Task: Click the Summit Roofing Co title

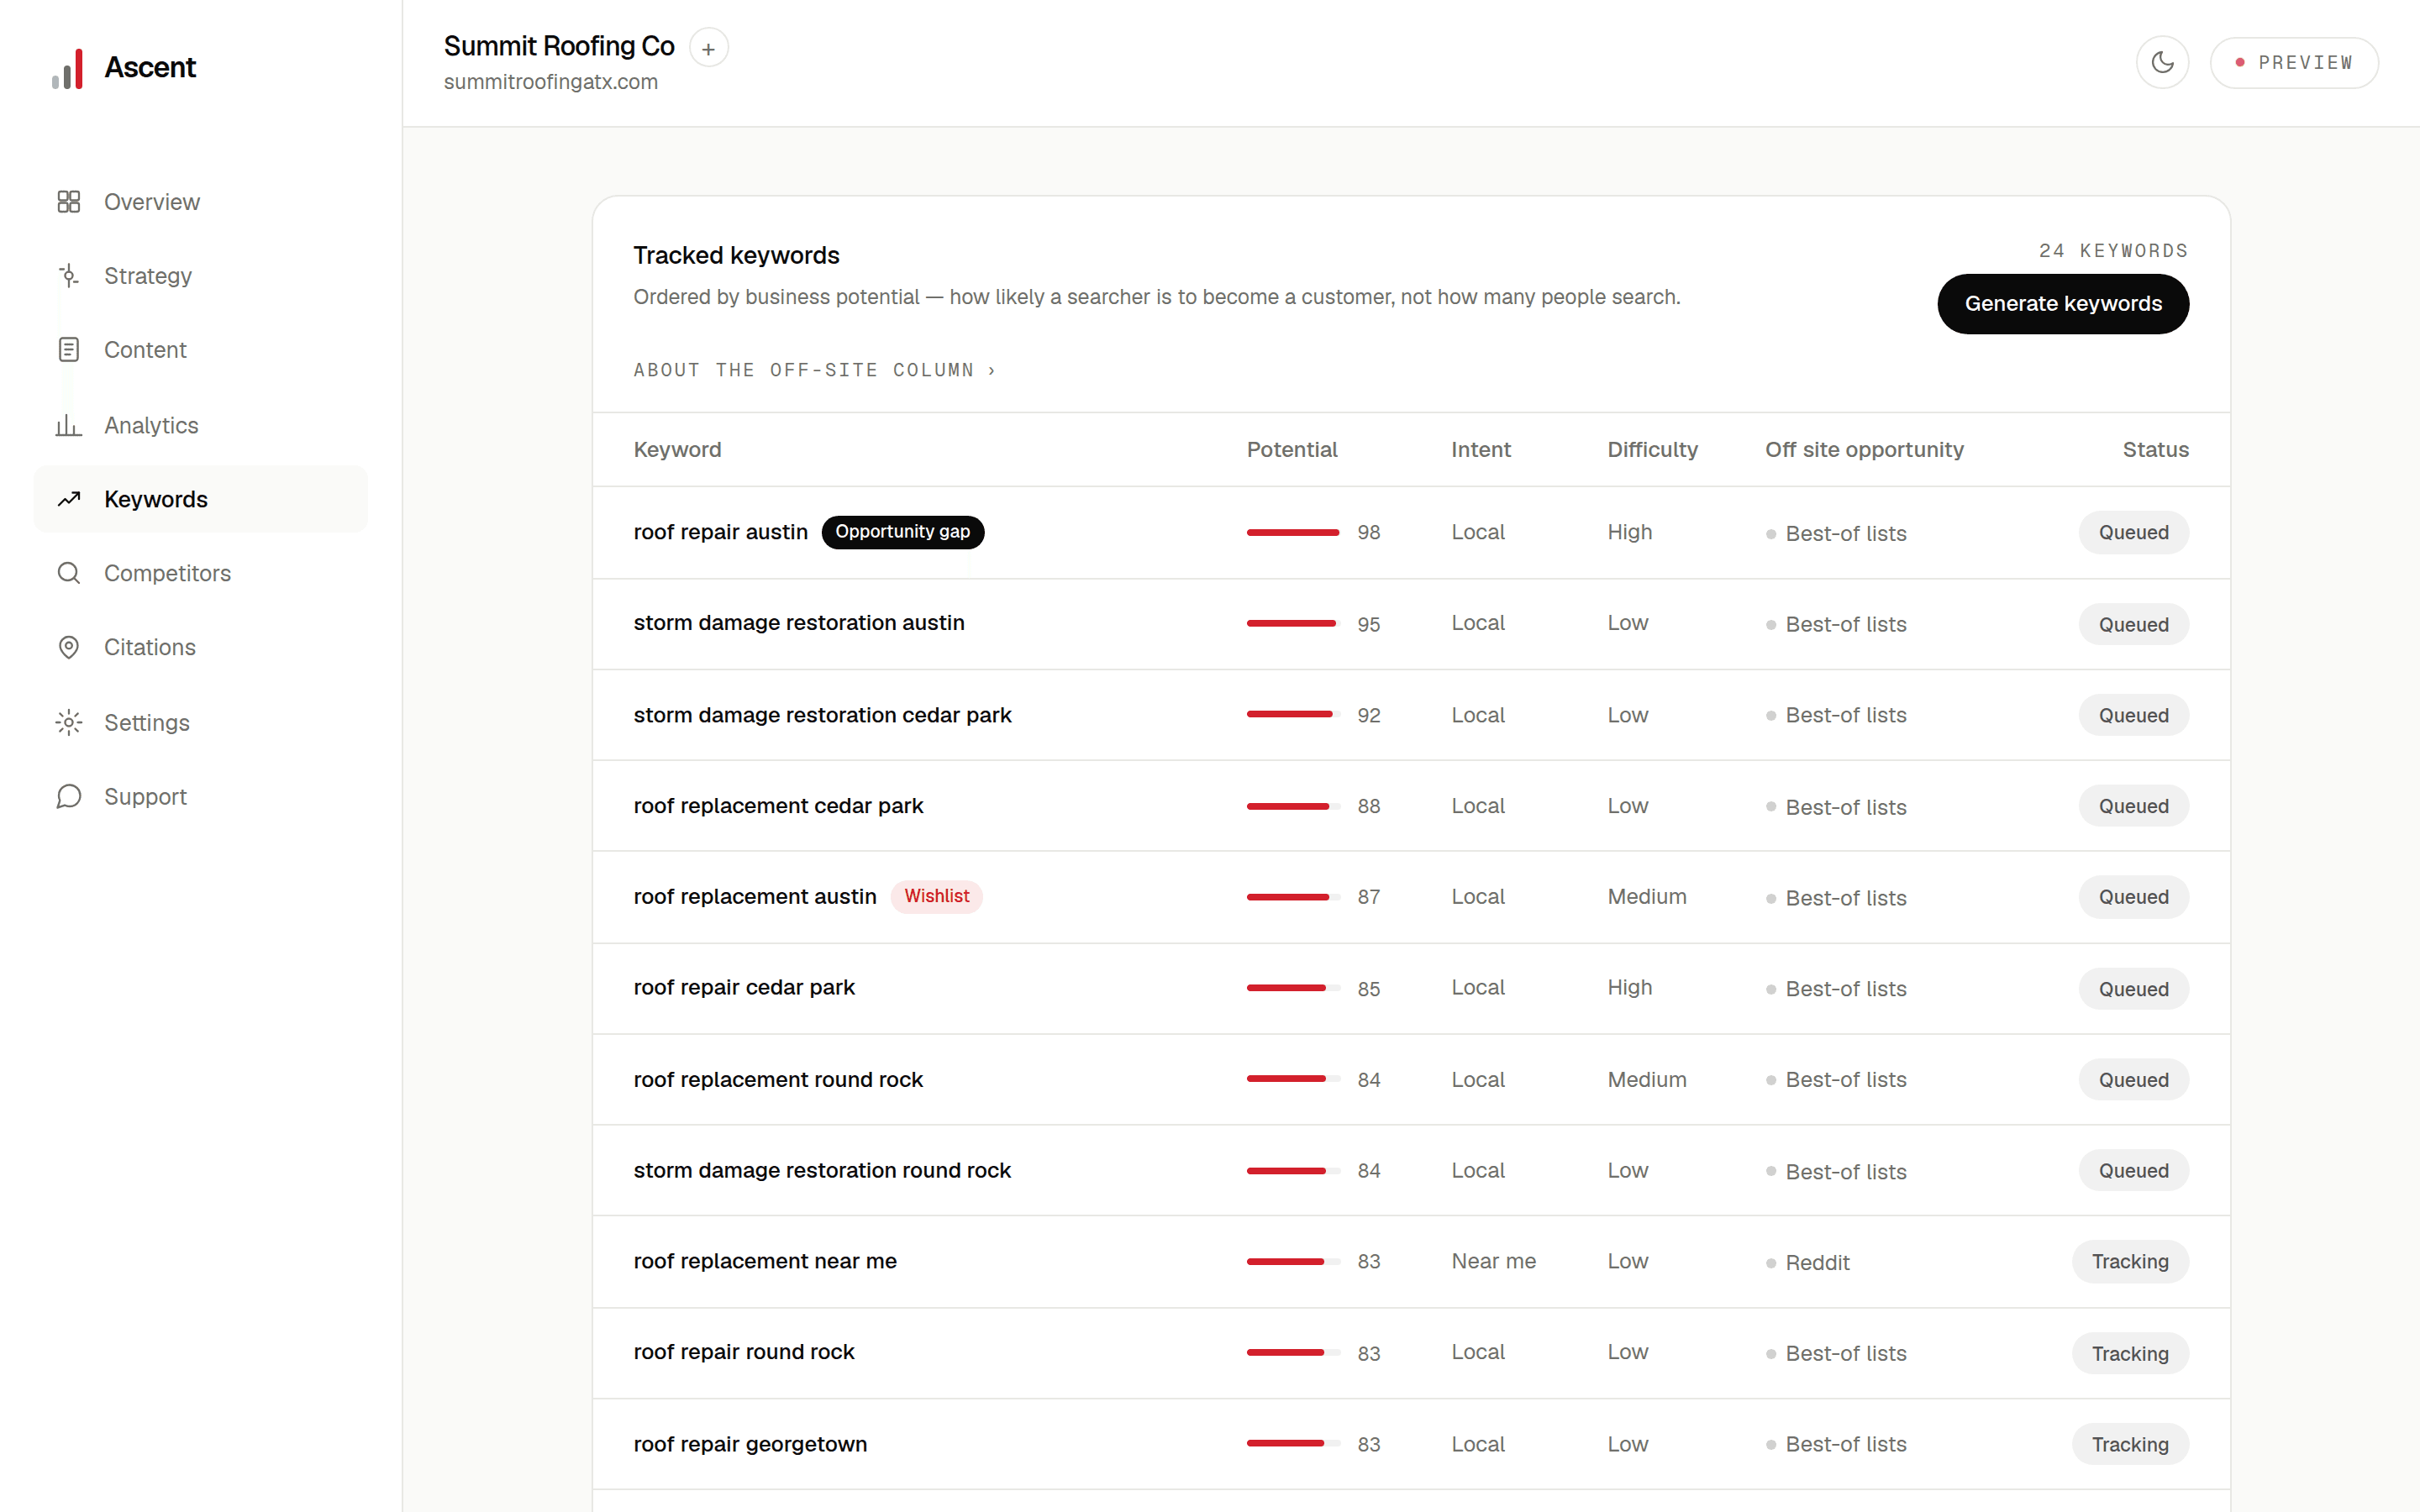Action: click(559, 46)
